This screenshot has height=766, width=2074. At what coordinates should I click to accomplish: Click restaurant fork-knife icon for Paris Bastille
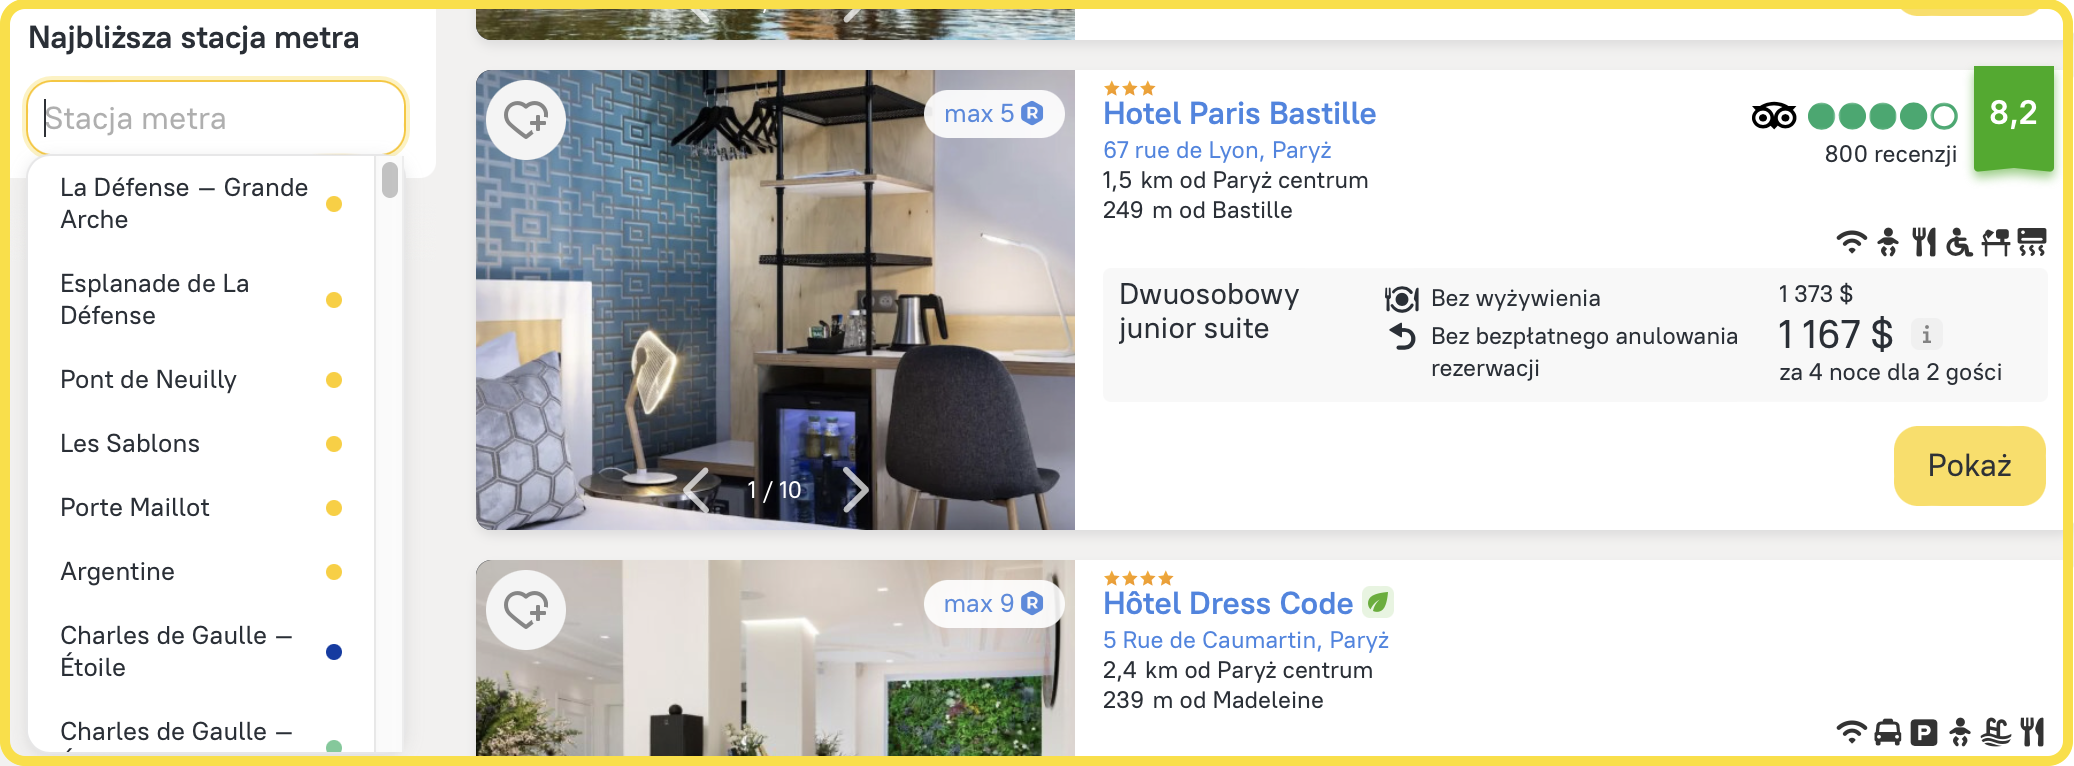click(1924, 242)
